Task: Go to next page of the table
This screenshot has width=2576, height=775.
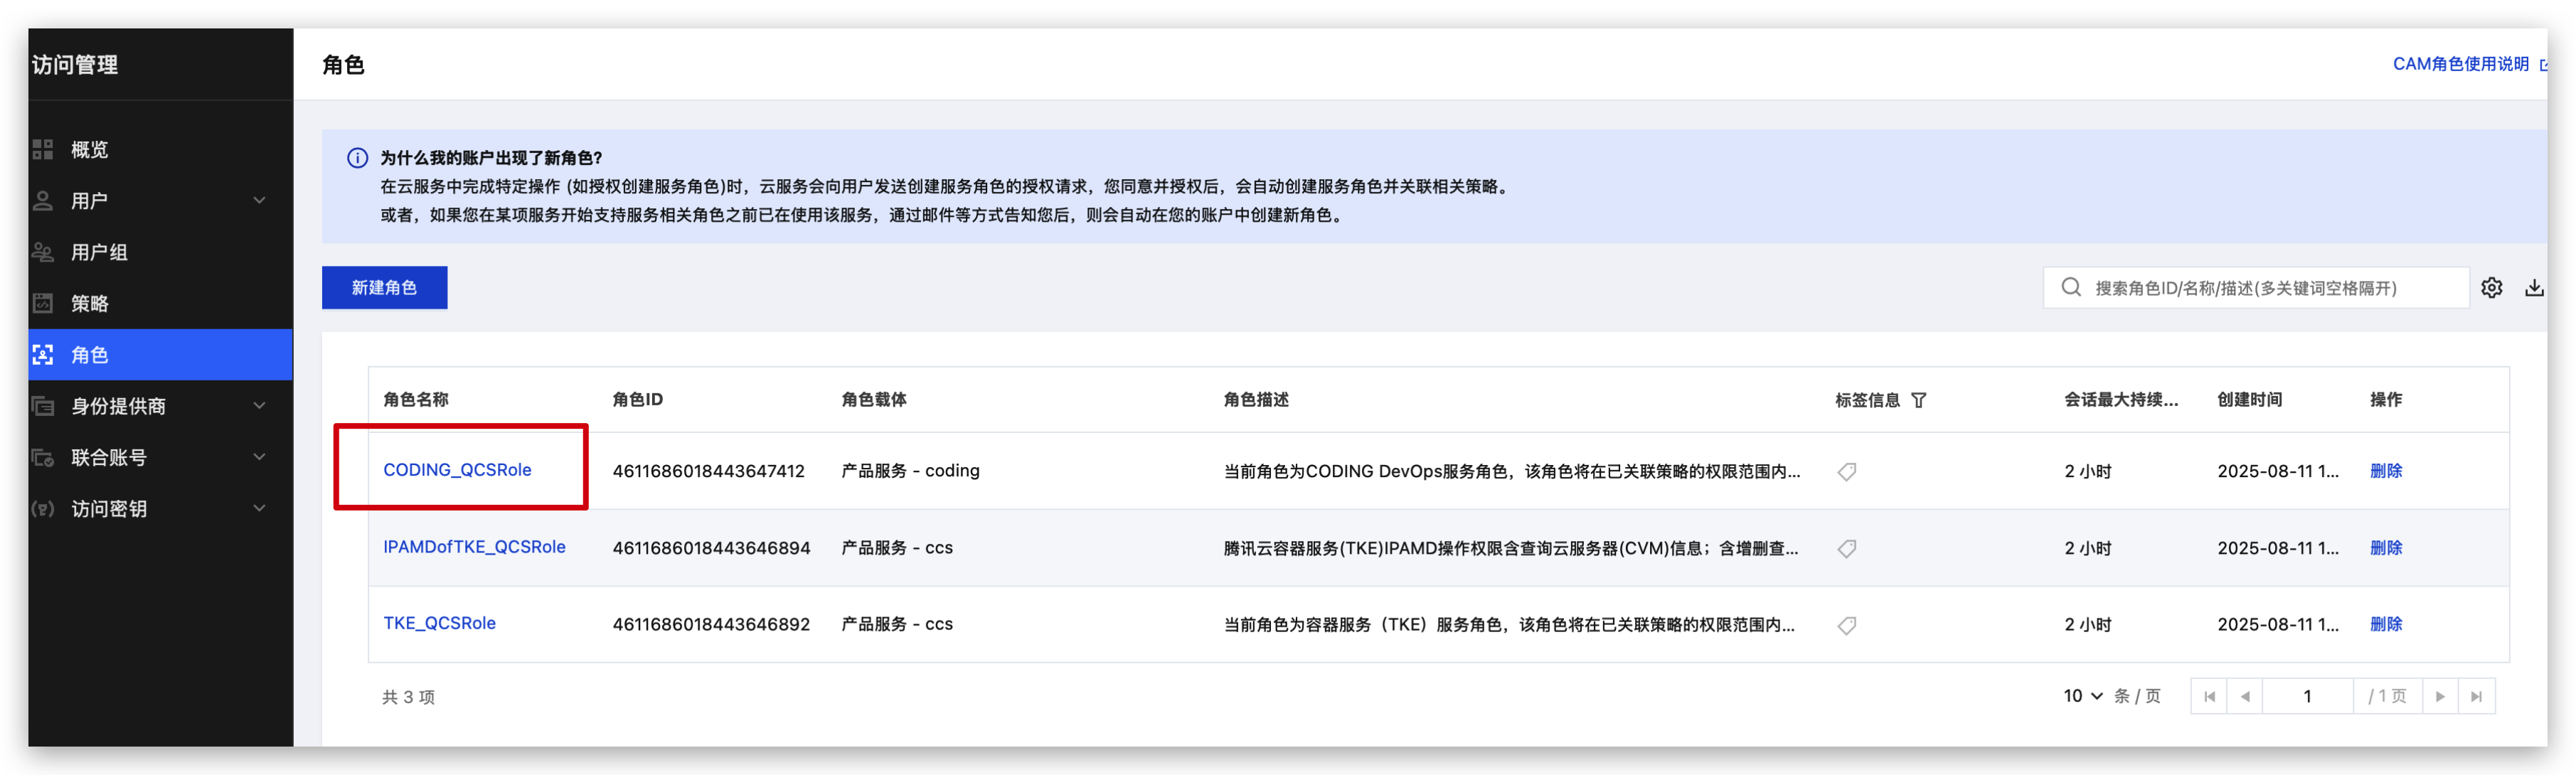Action: pyautogui.click(x=2439, y=696)
